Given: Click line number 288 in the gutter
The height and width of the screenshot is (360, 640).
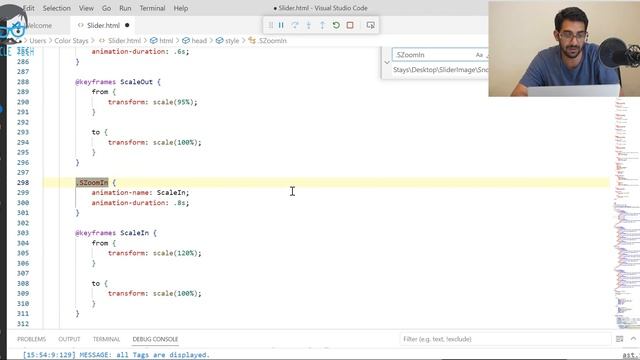Looking at the screenshot, I should coord(23,82).
